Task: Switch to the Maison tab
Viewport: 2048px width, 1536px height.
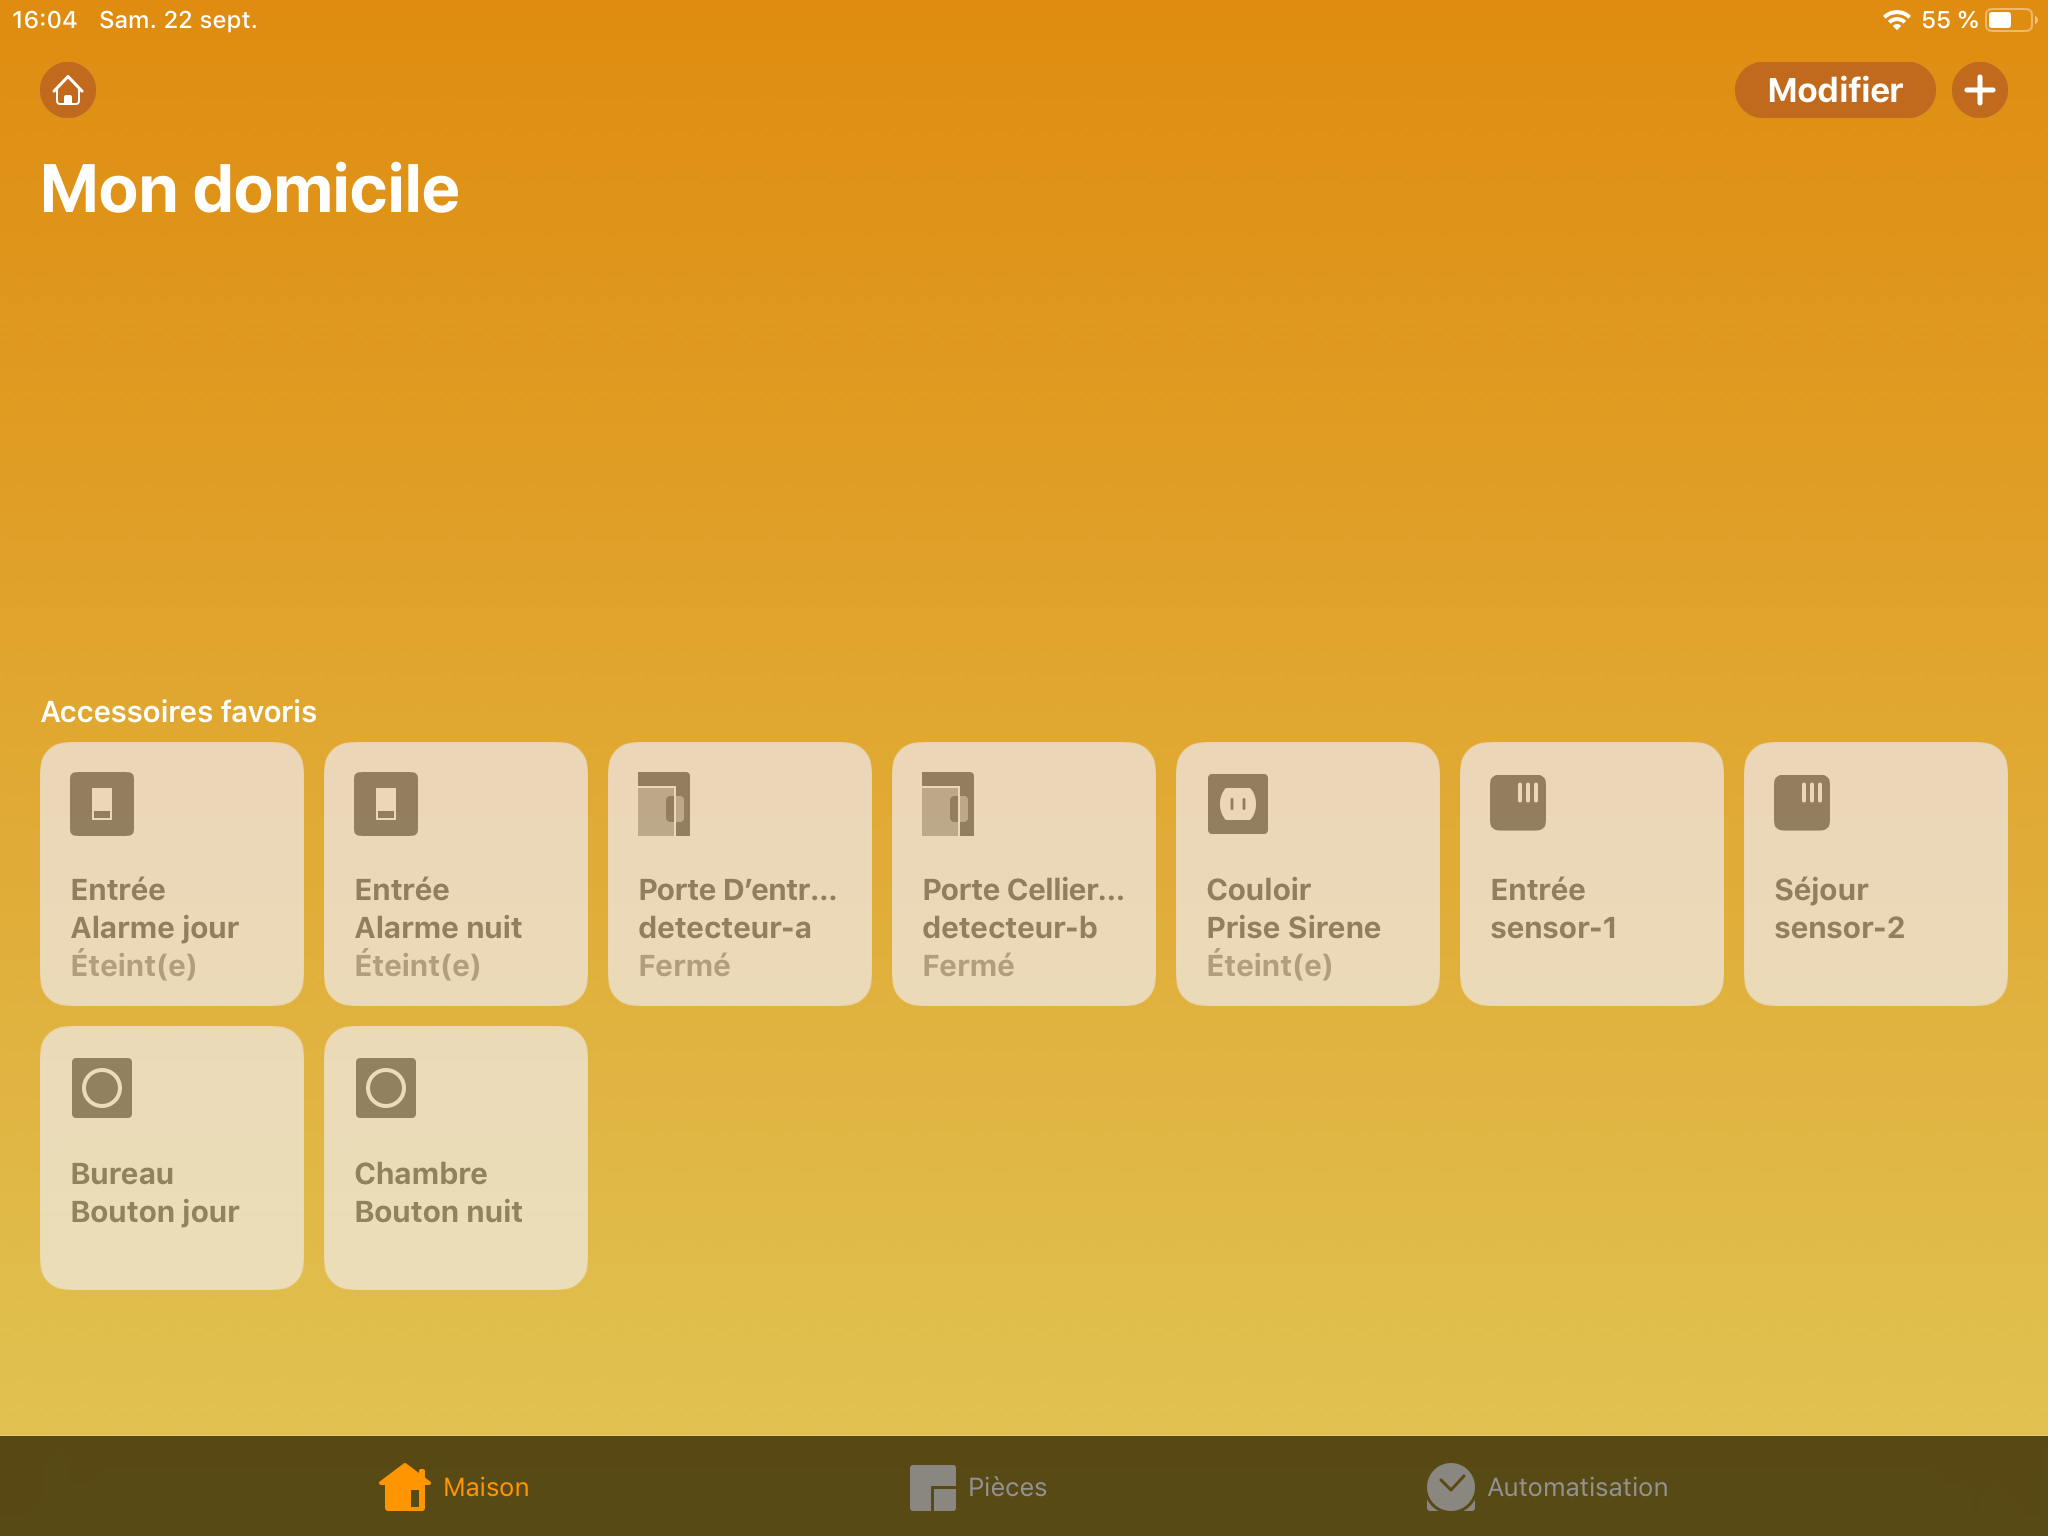Action: (455, 1487)
